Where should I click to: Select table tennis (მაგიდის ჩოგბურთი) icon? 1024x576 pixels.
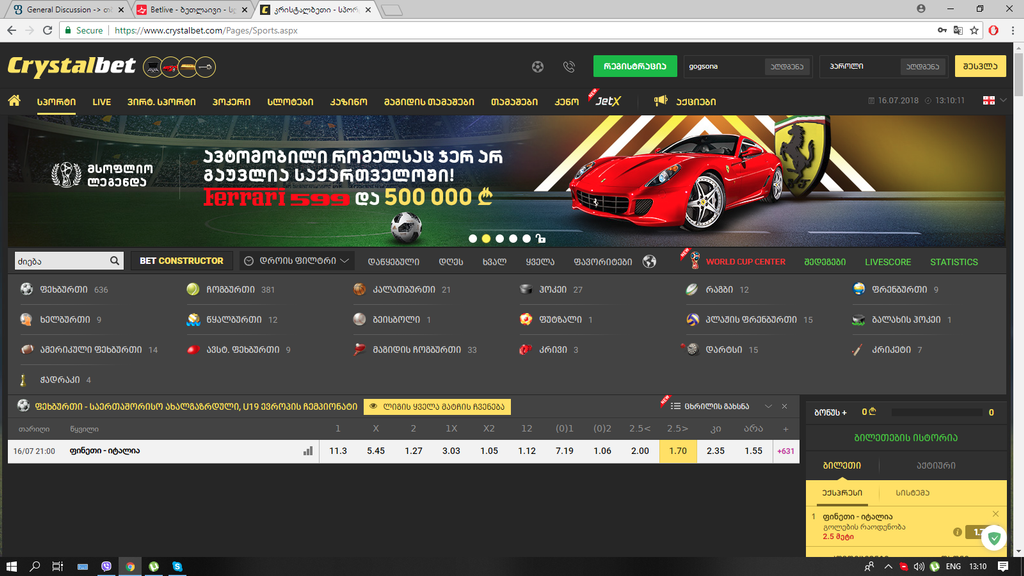359,349
